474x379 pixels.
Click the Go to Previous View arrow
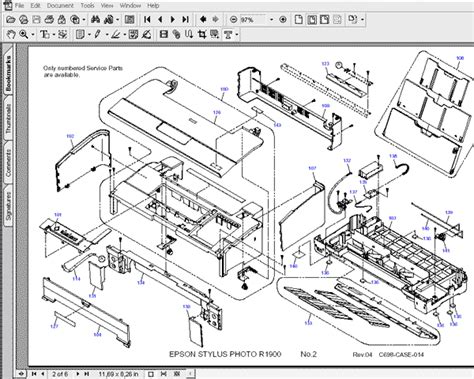click(203, 20)
